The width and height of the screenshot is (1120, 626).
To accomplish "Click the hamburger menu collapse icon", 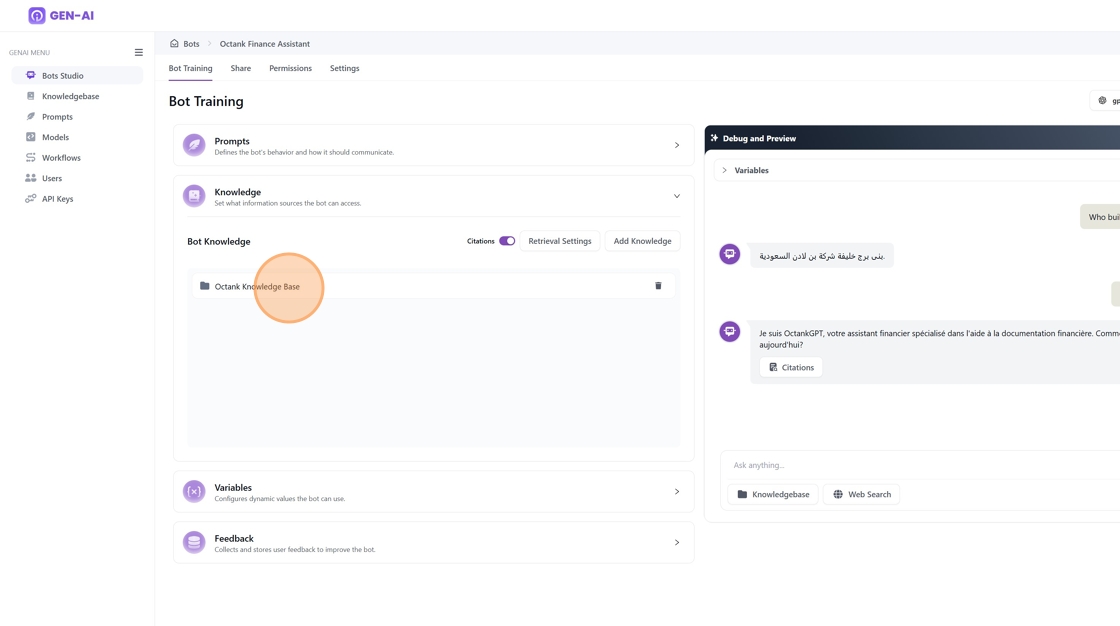I will pyautogui.click(x=139, y=52).
